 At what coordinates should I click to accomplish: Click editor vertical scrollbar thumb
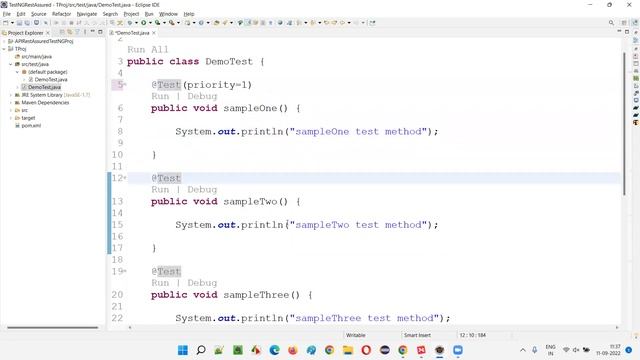coord(624,124)
